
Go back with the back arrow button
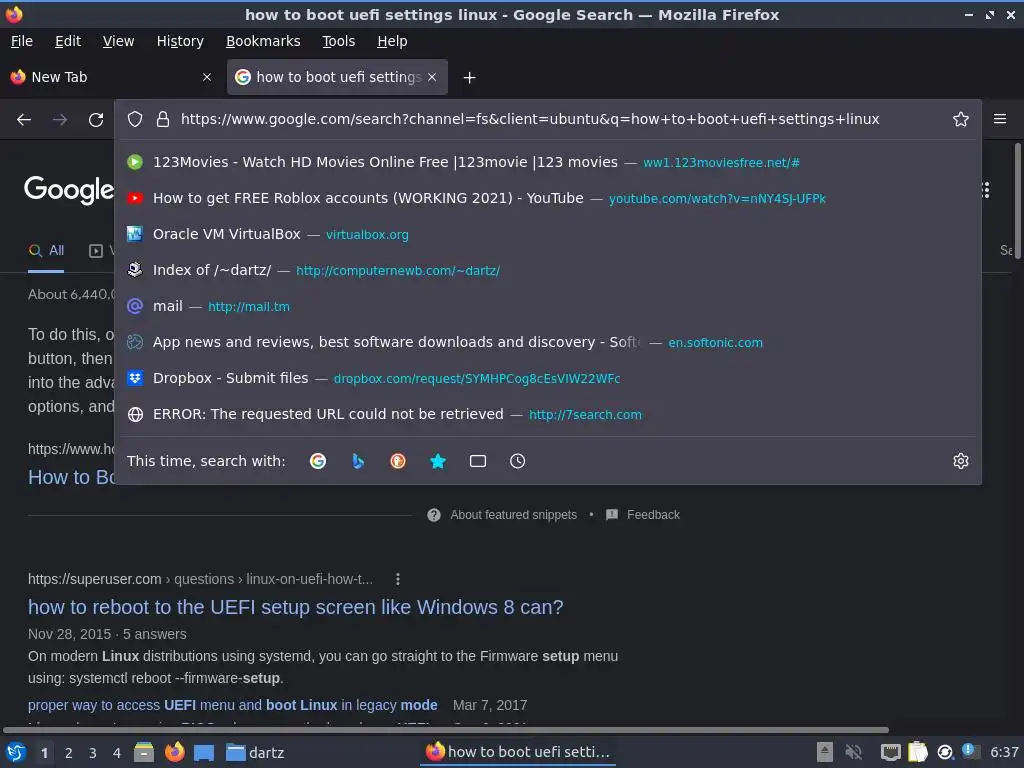[x=24, y=120]
